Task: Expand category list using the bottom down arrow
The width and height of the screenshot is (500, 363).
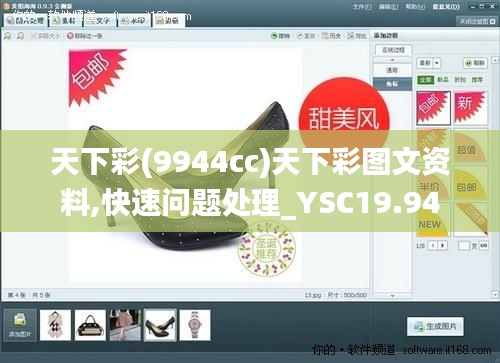Action: [x=392, y=295]
